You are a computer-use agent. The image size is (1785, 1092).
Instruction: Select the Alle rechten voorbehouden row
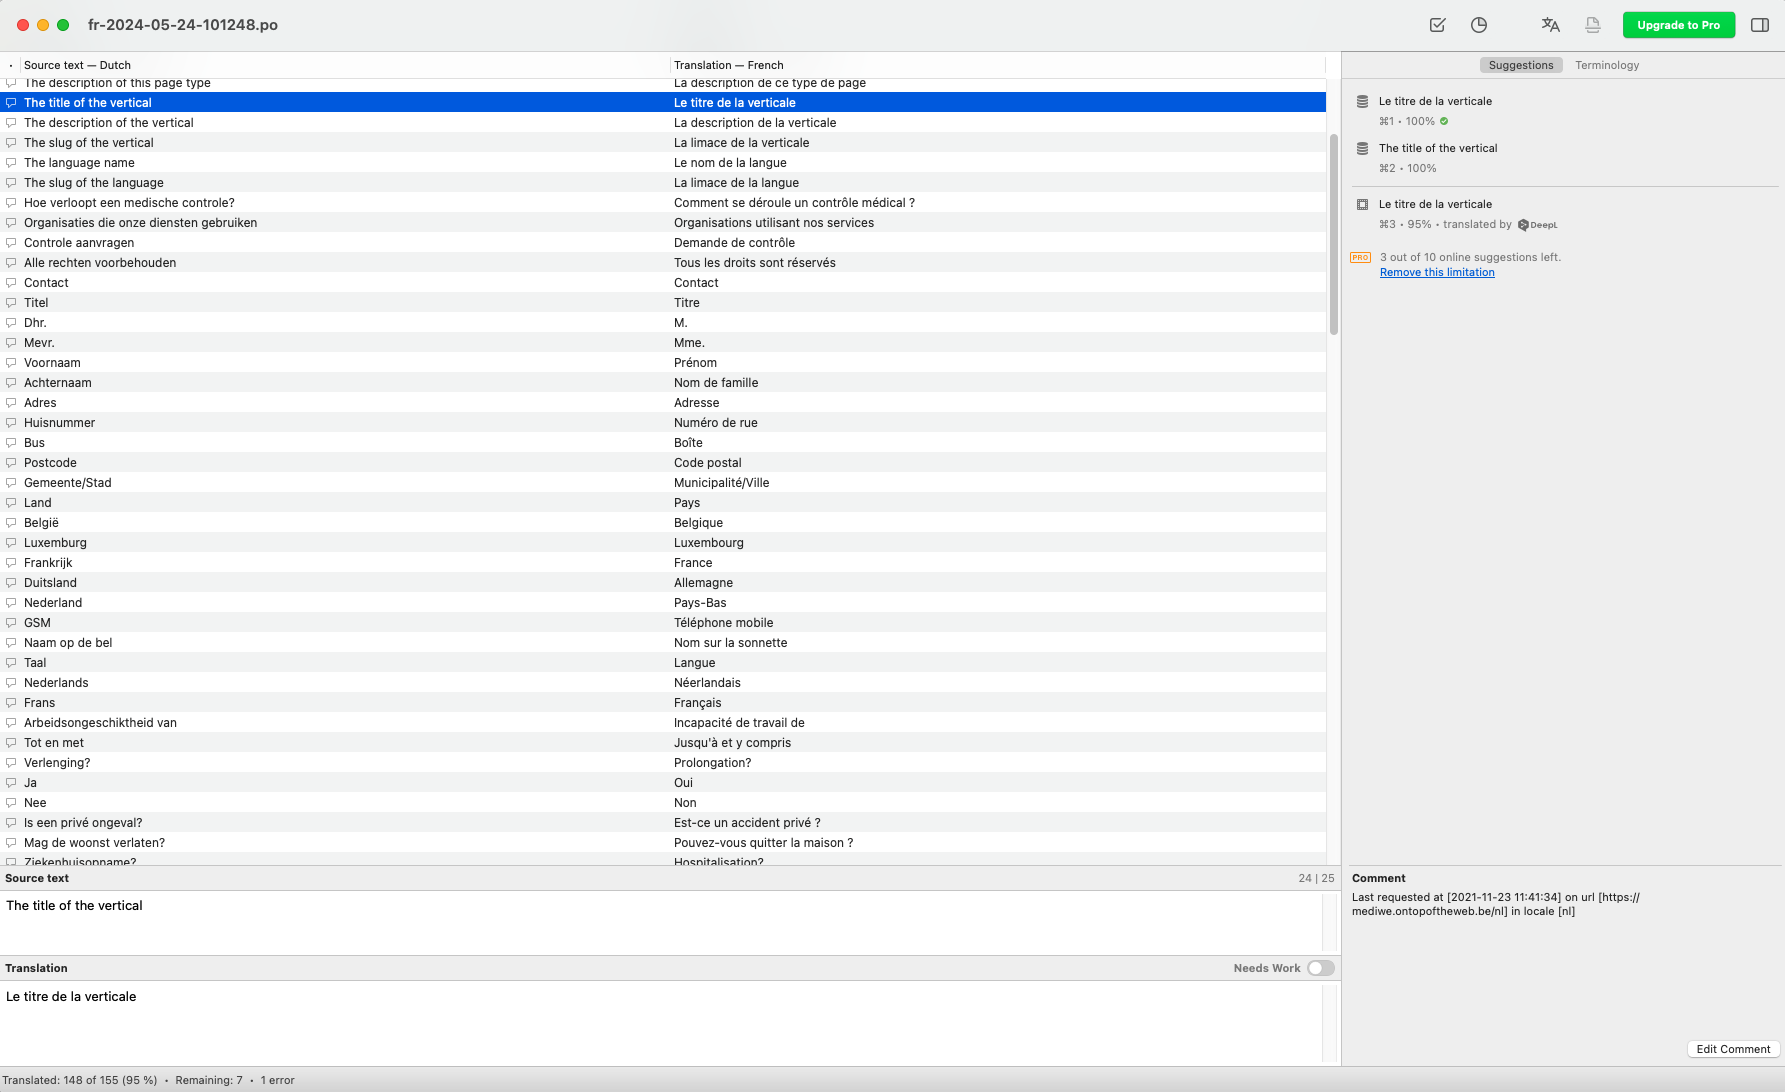(x=663, y=263)
